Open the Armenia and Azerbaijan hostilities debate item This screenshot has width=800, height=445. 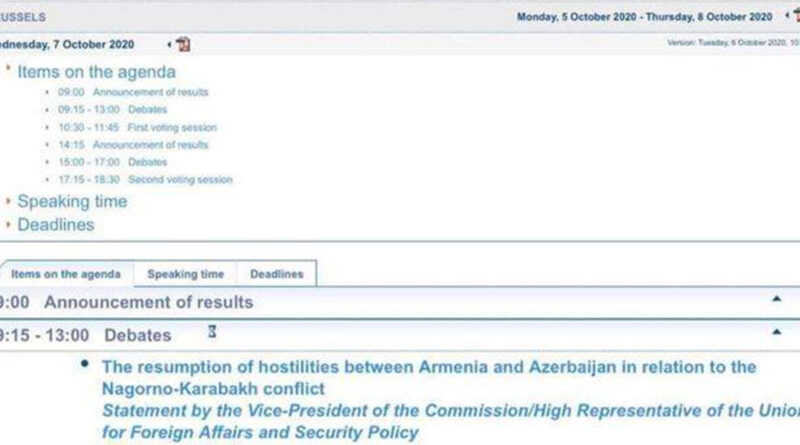429,368
